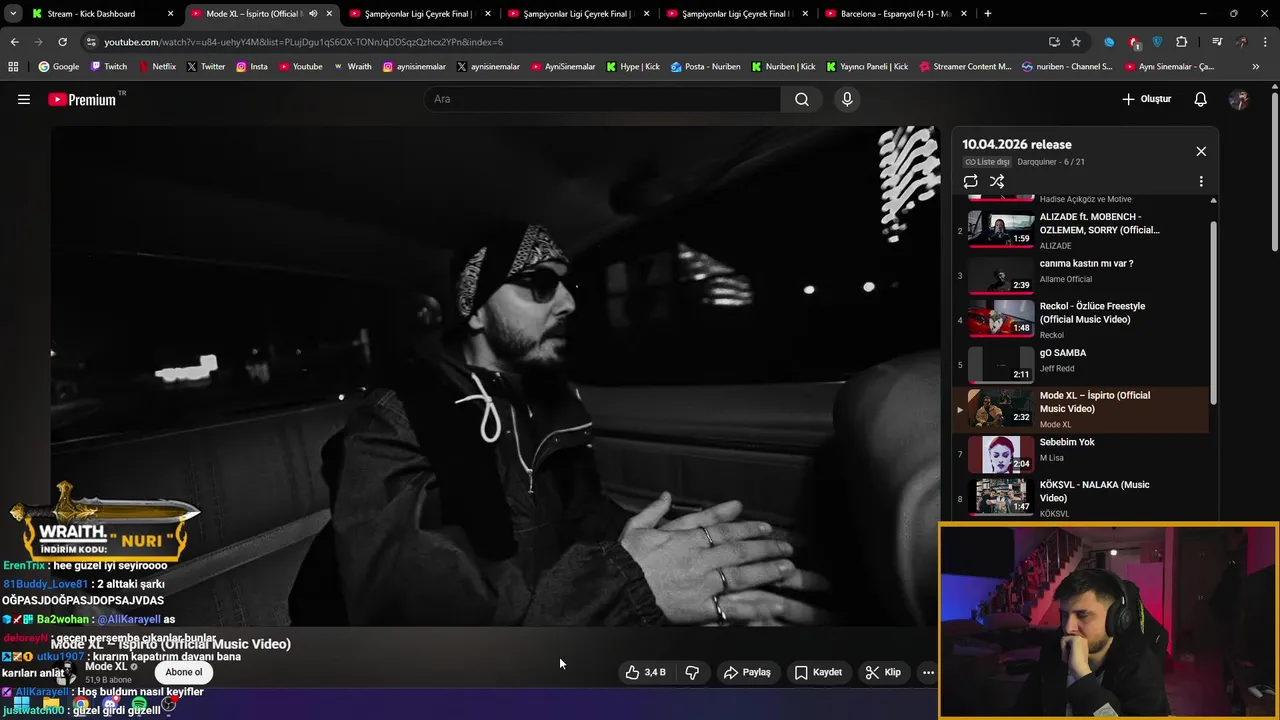1280x720 pixels.
Task: Open a new browser tab
Action: click(x=988, y=14)
